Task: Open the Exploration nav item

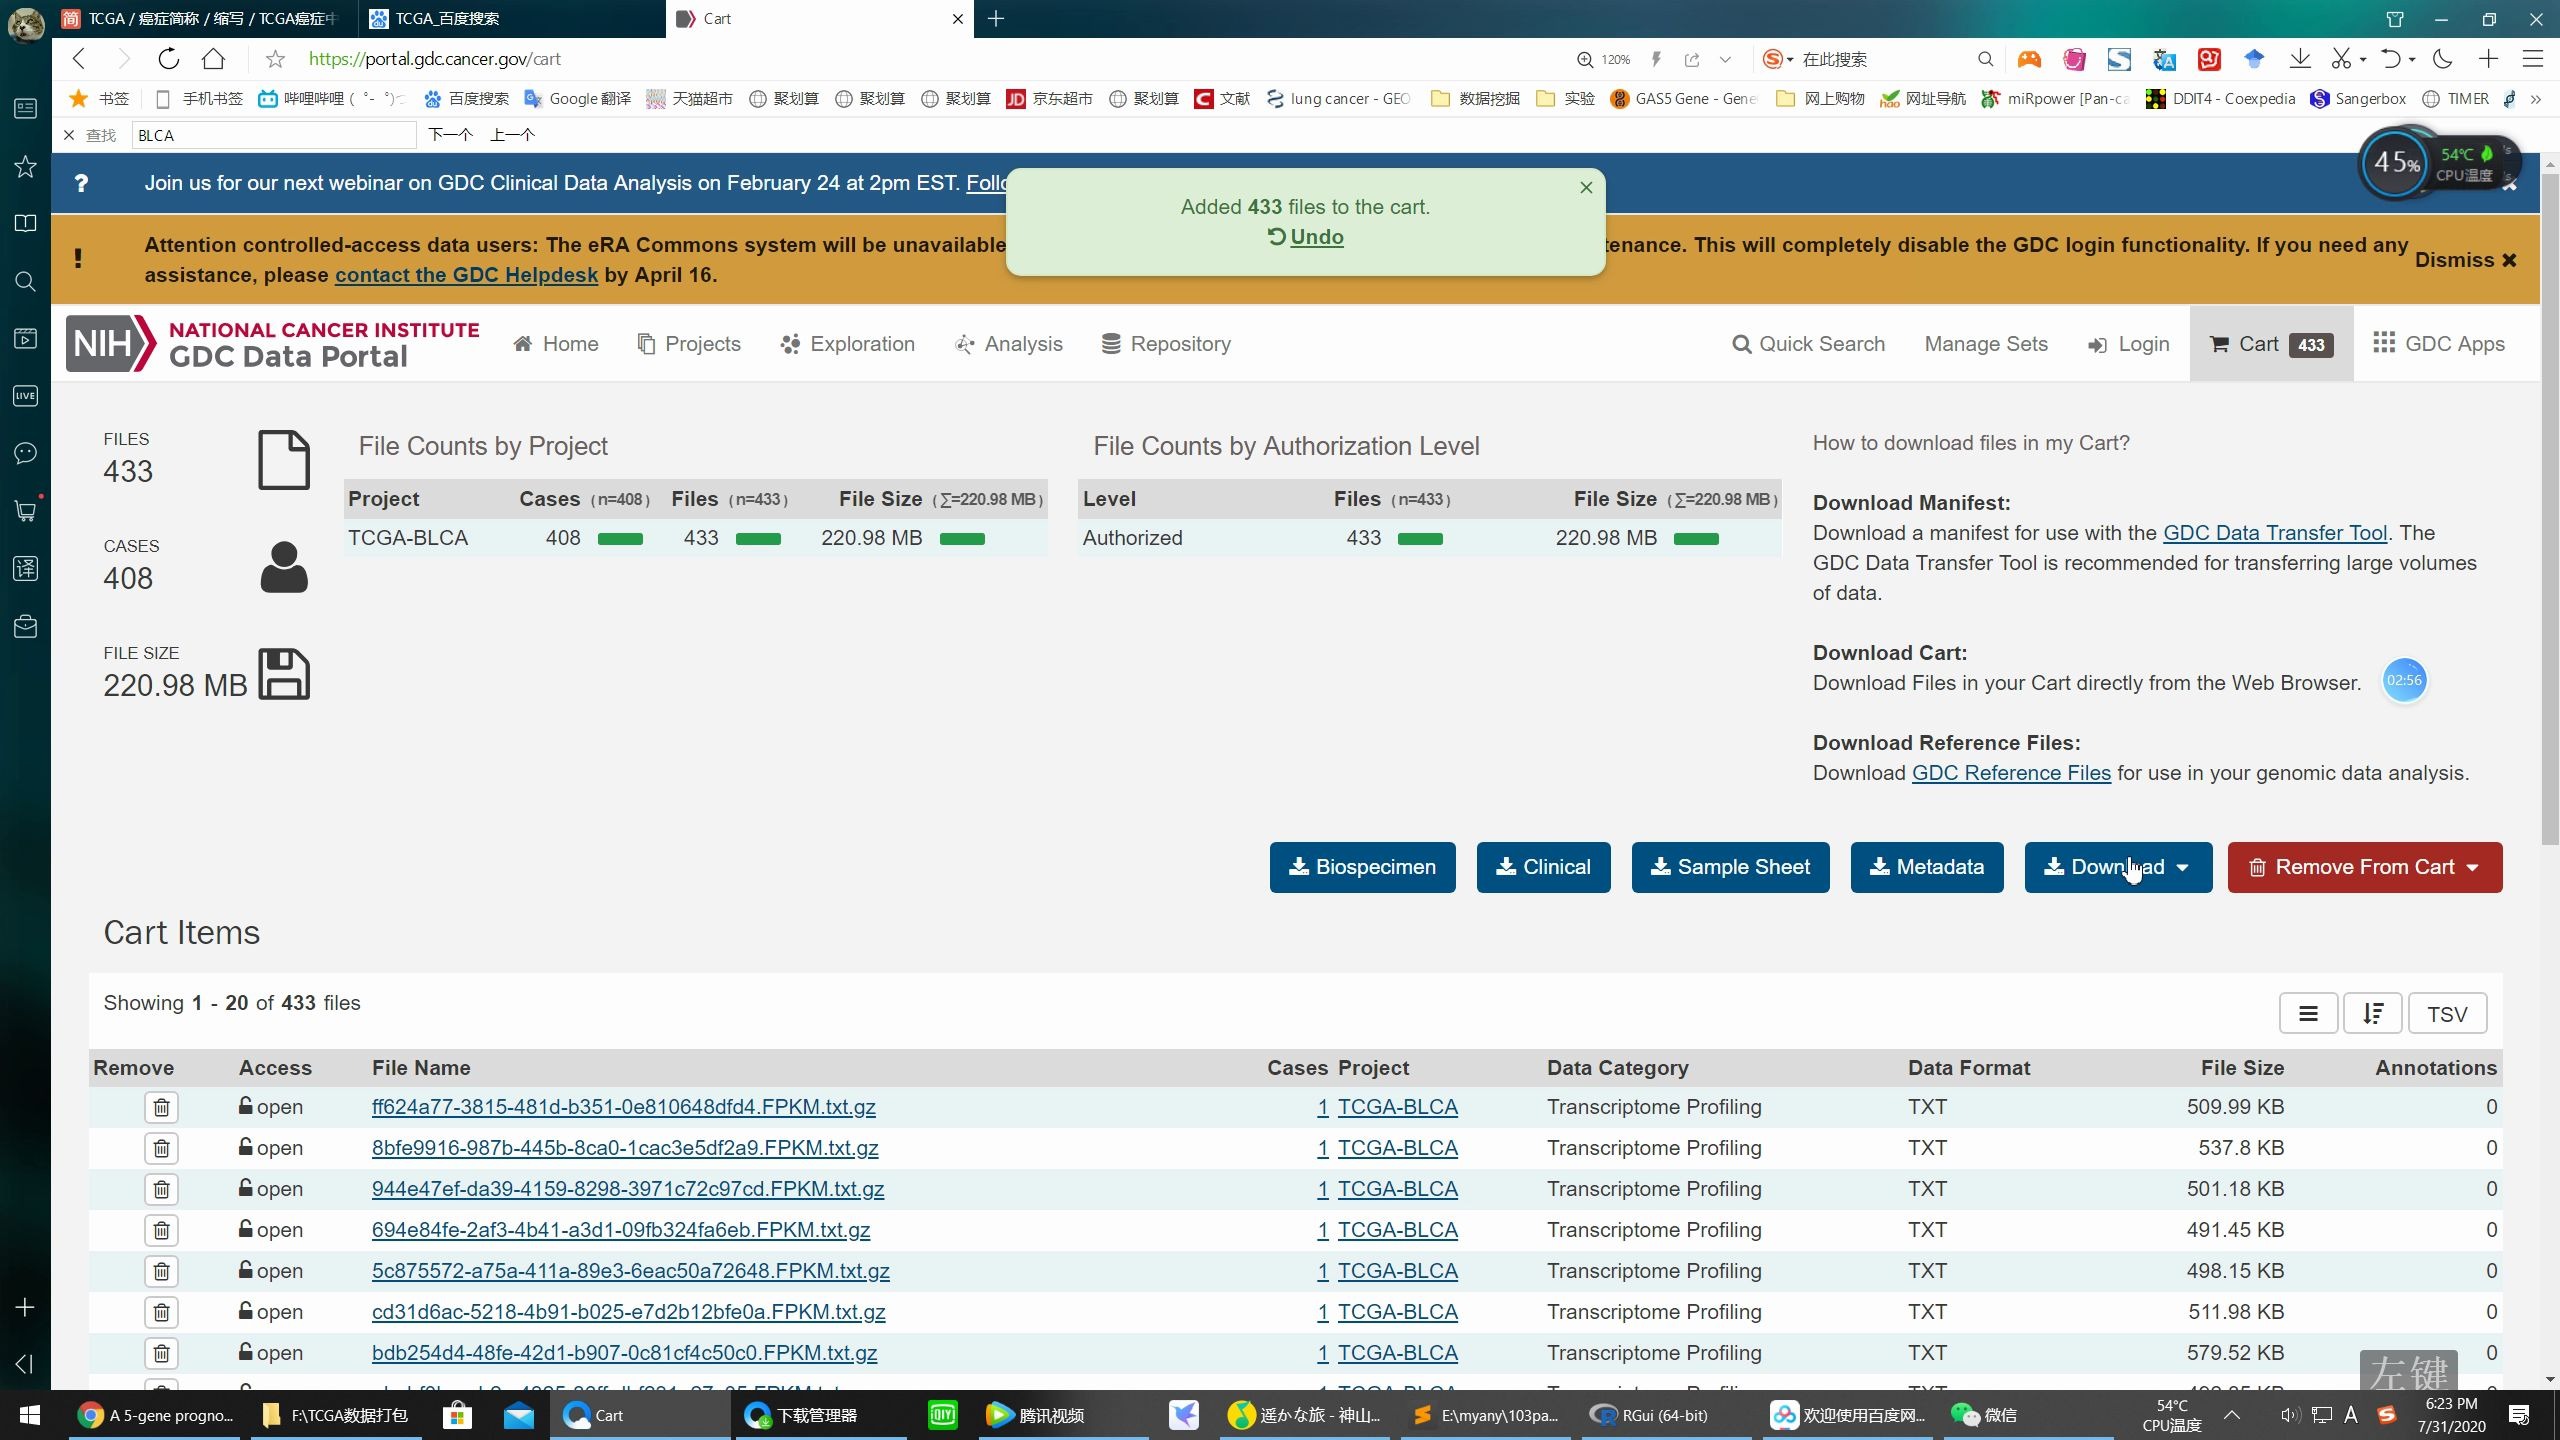Action: click(848, 344)
